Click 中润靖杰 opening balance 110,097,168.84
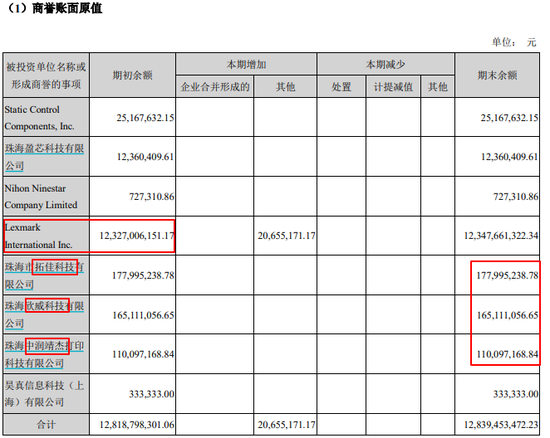 coord(143,354)
